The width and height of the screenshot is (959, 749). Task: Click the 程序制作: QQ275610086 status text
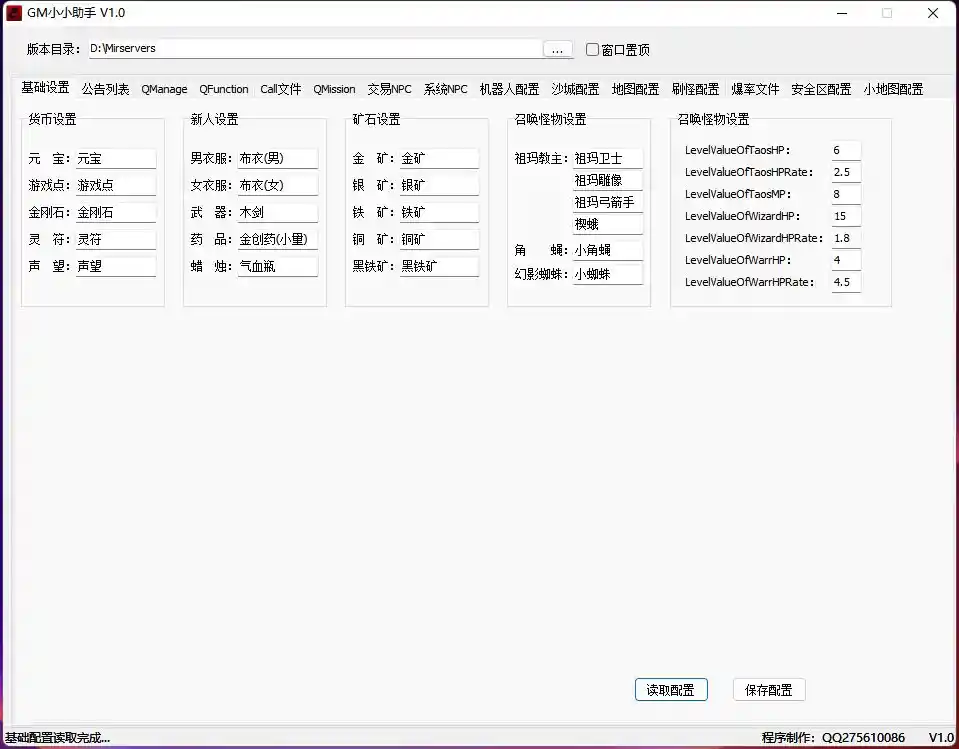tap(833, 738)
